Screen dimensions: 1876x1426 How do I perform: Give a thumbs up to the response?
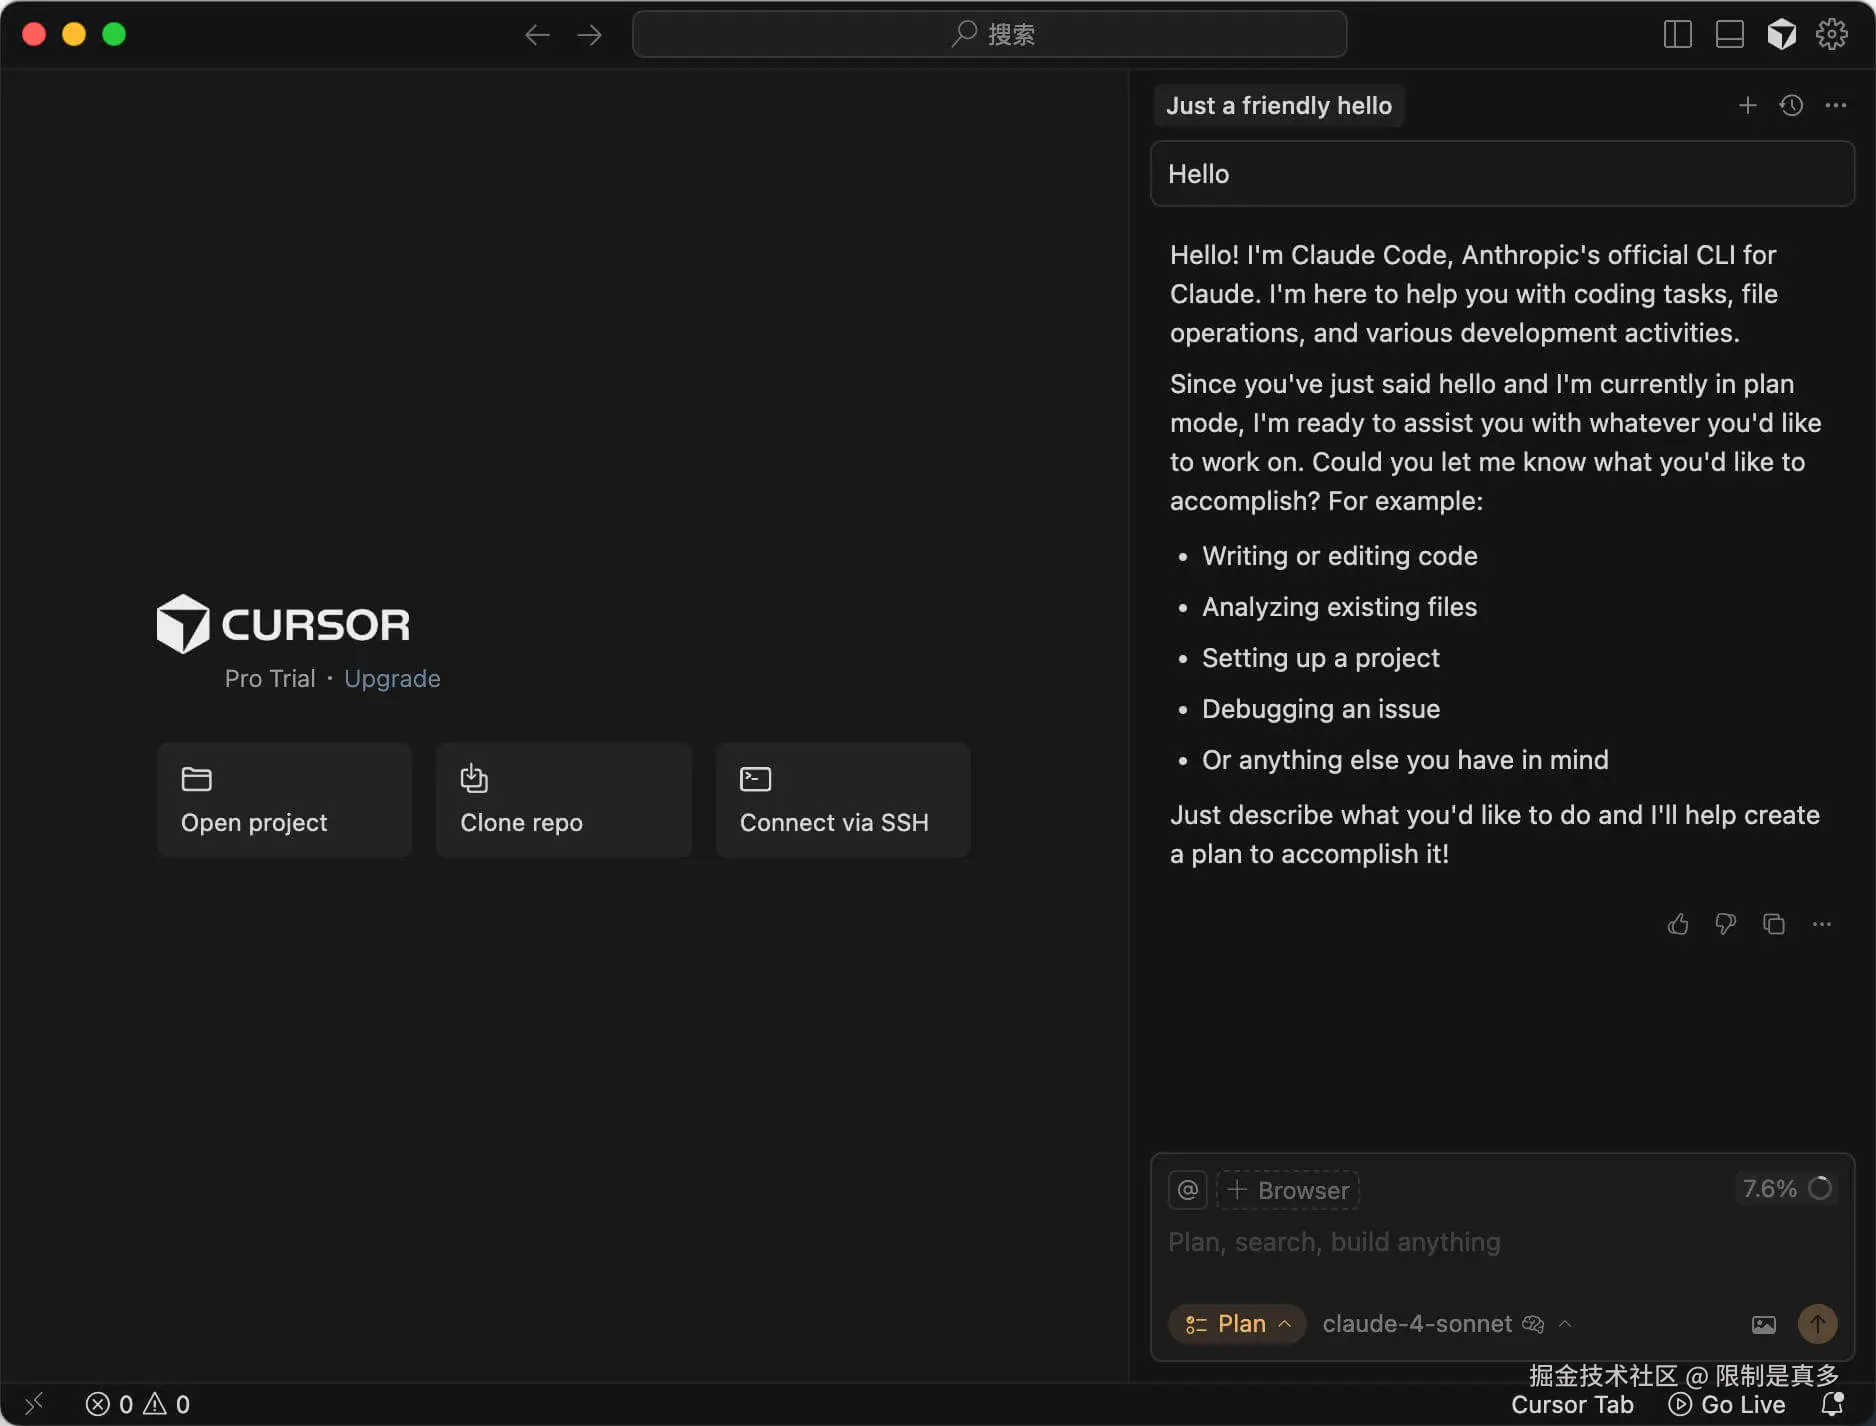pyautogui.click(x=1677, y=924)
